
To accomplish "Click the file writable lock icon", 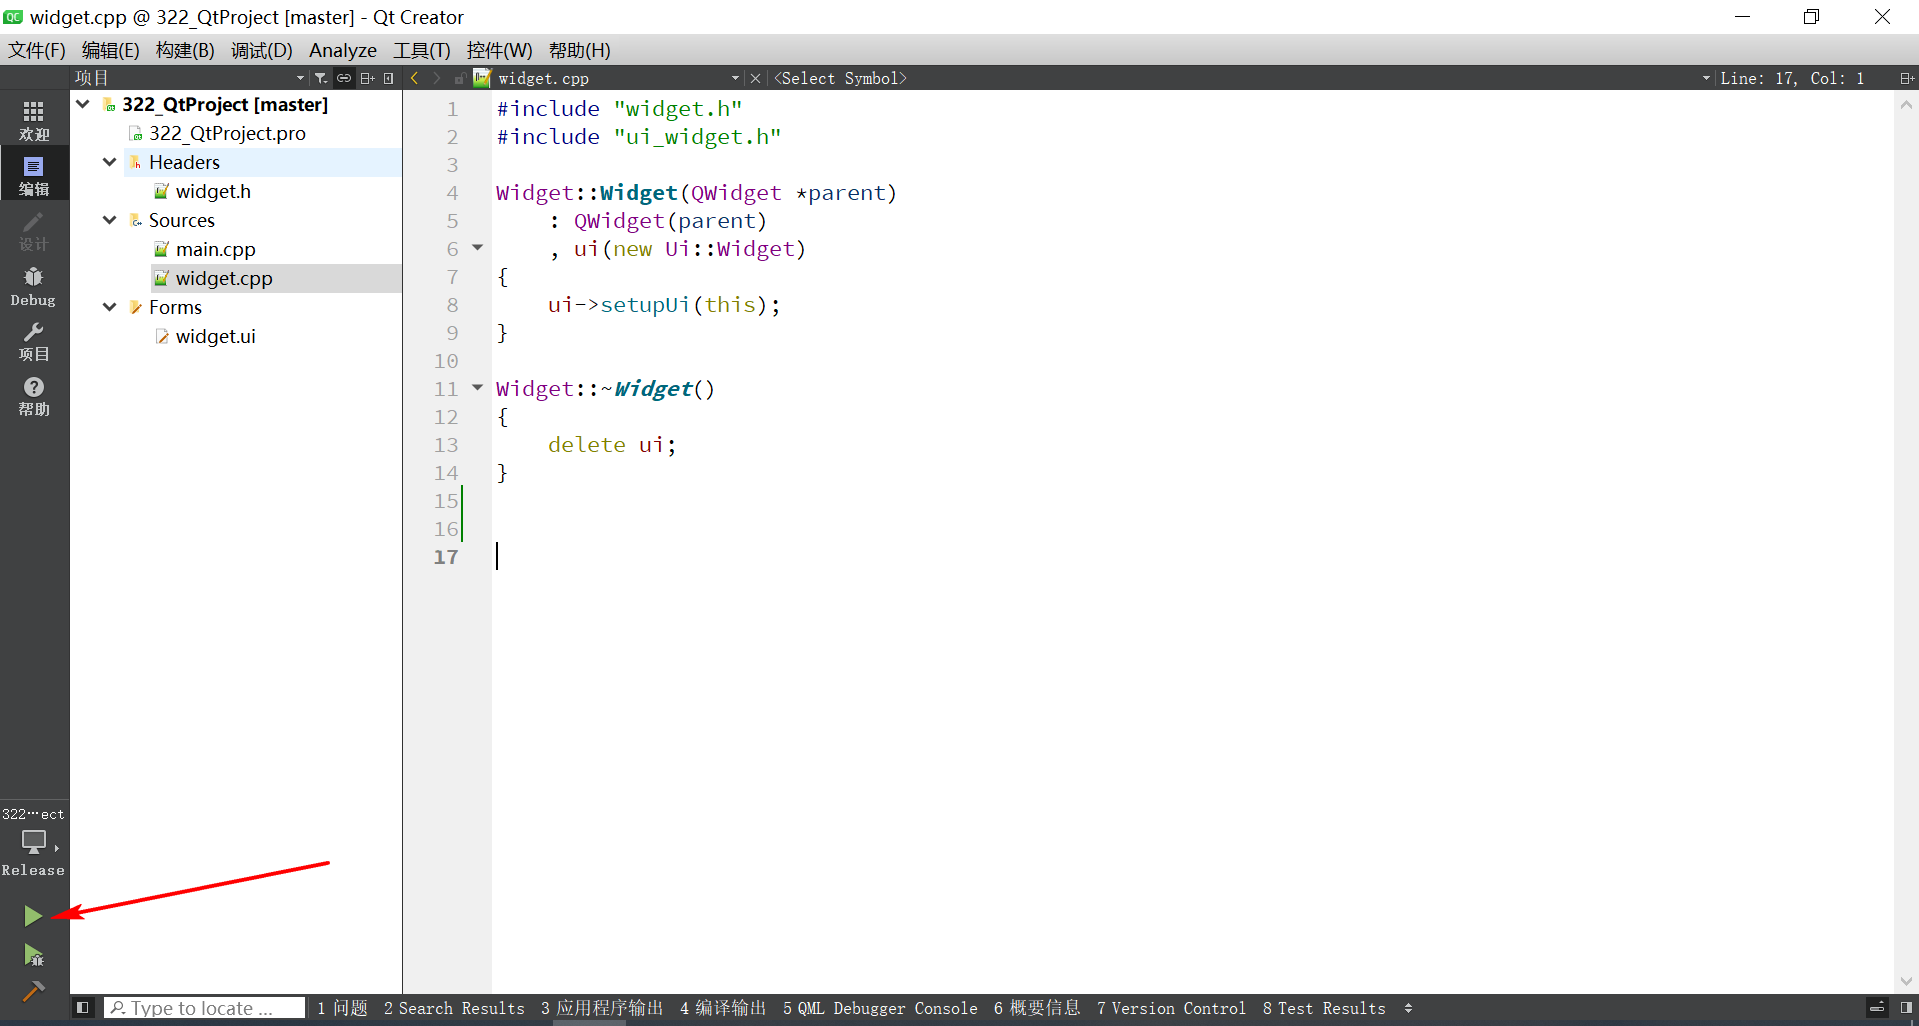I will pos(460,78).
